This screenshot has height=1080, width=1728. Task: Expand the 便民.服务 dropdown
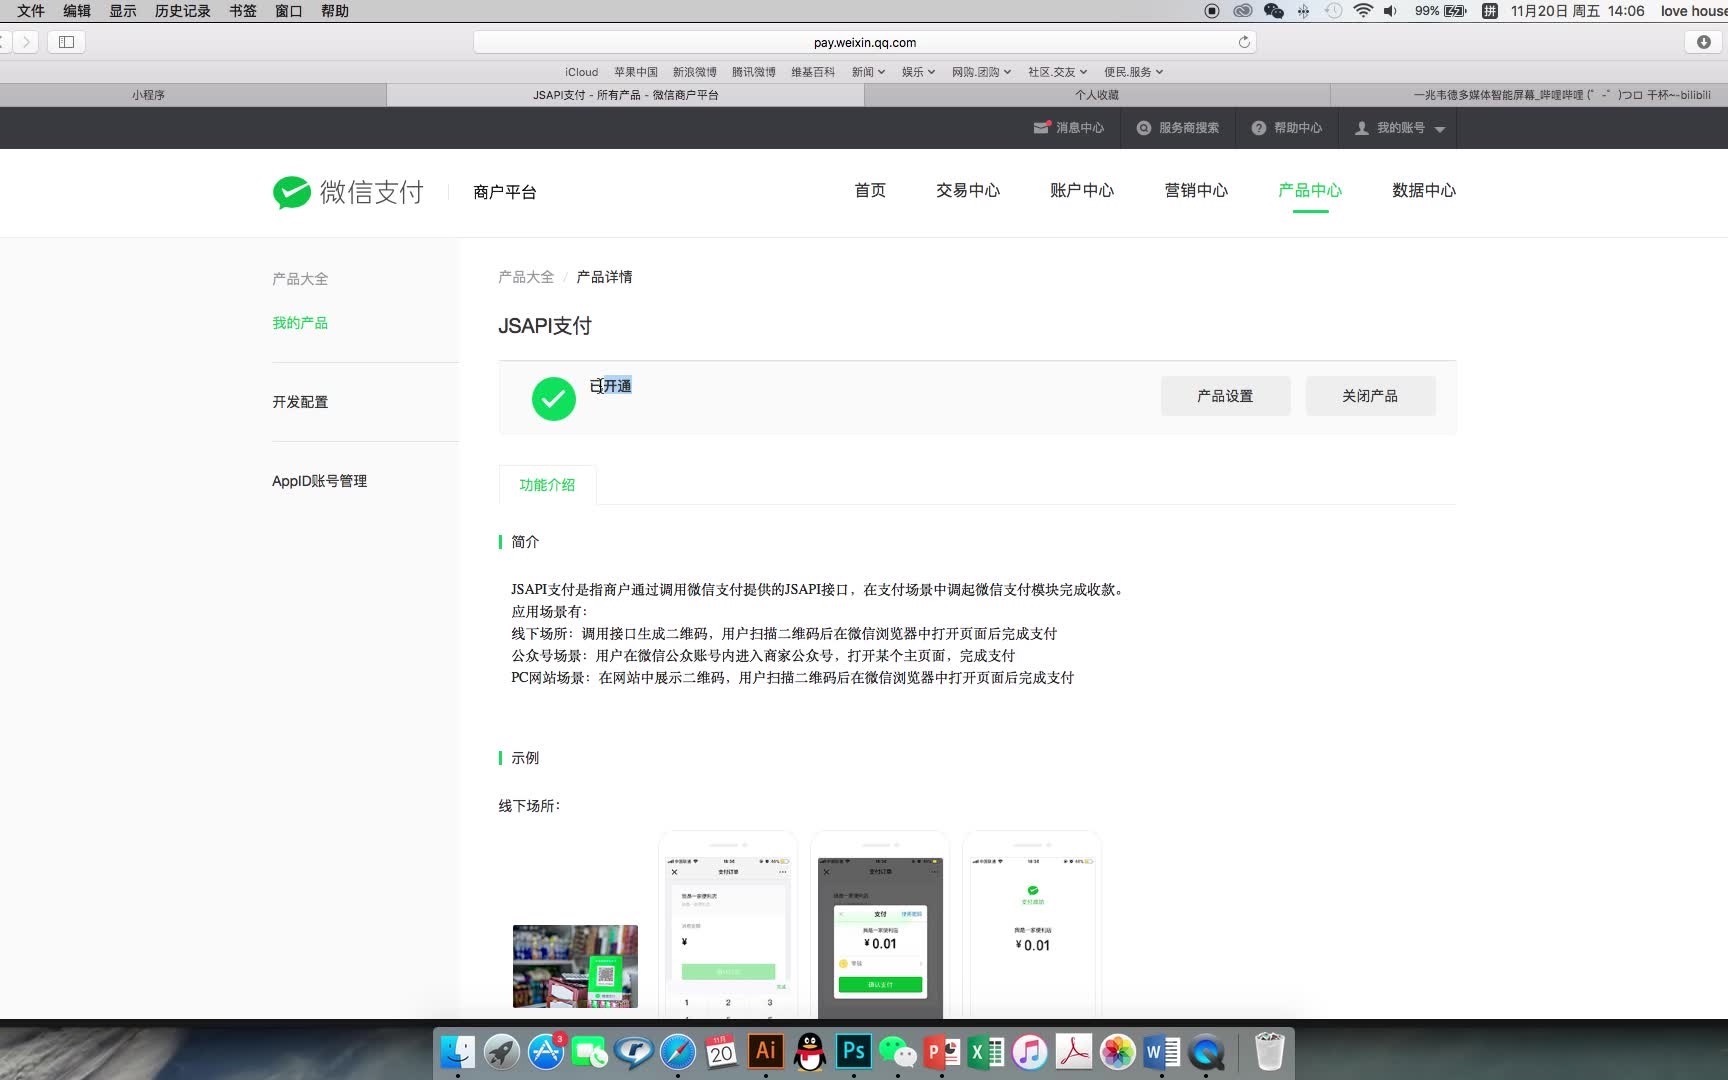point(1133,71)
